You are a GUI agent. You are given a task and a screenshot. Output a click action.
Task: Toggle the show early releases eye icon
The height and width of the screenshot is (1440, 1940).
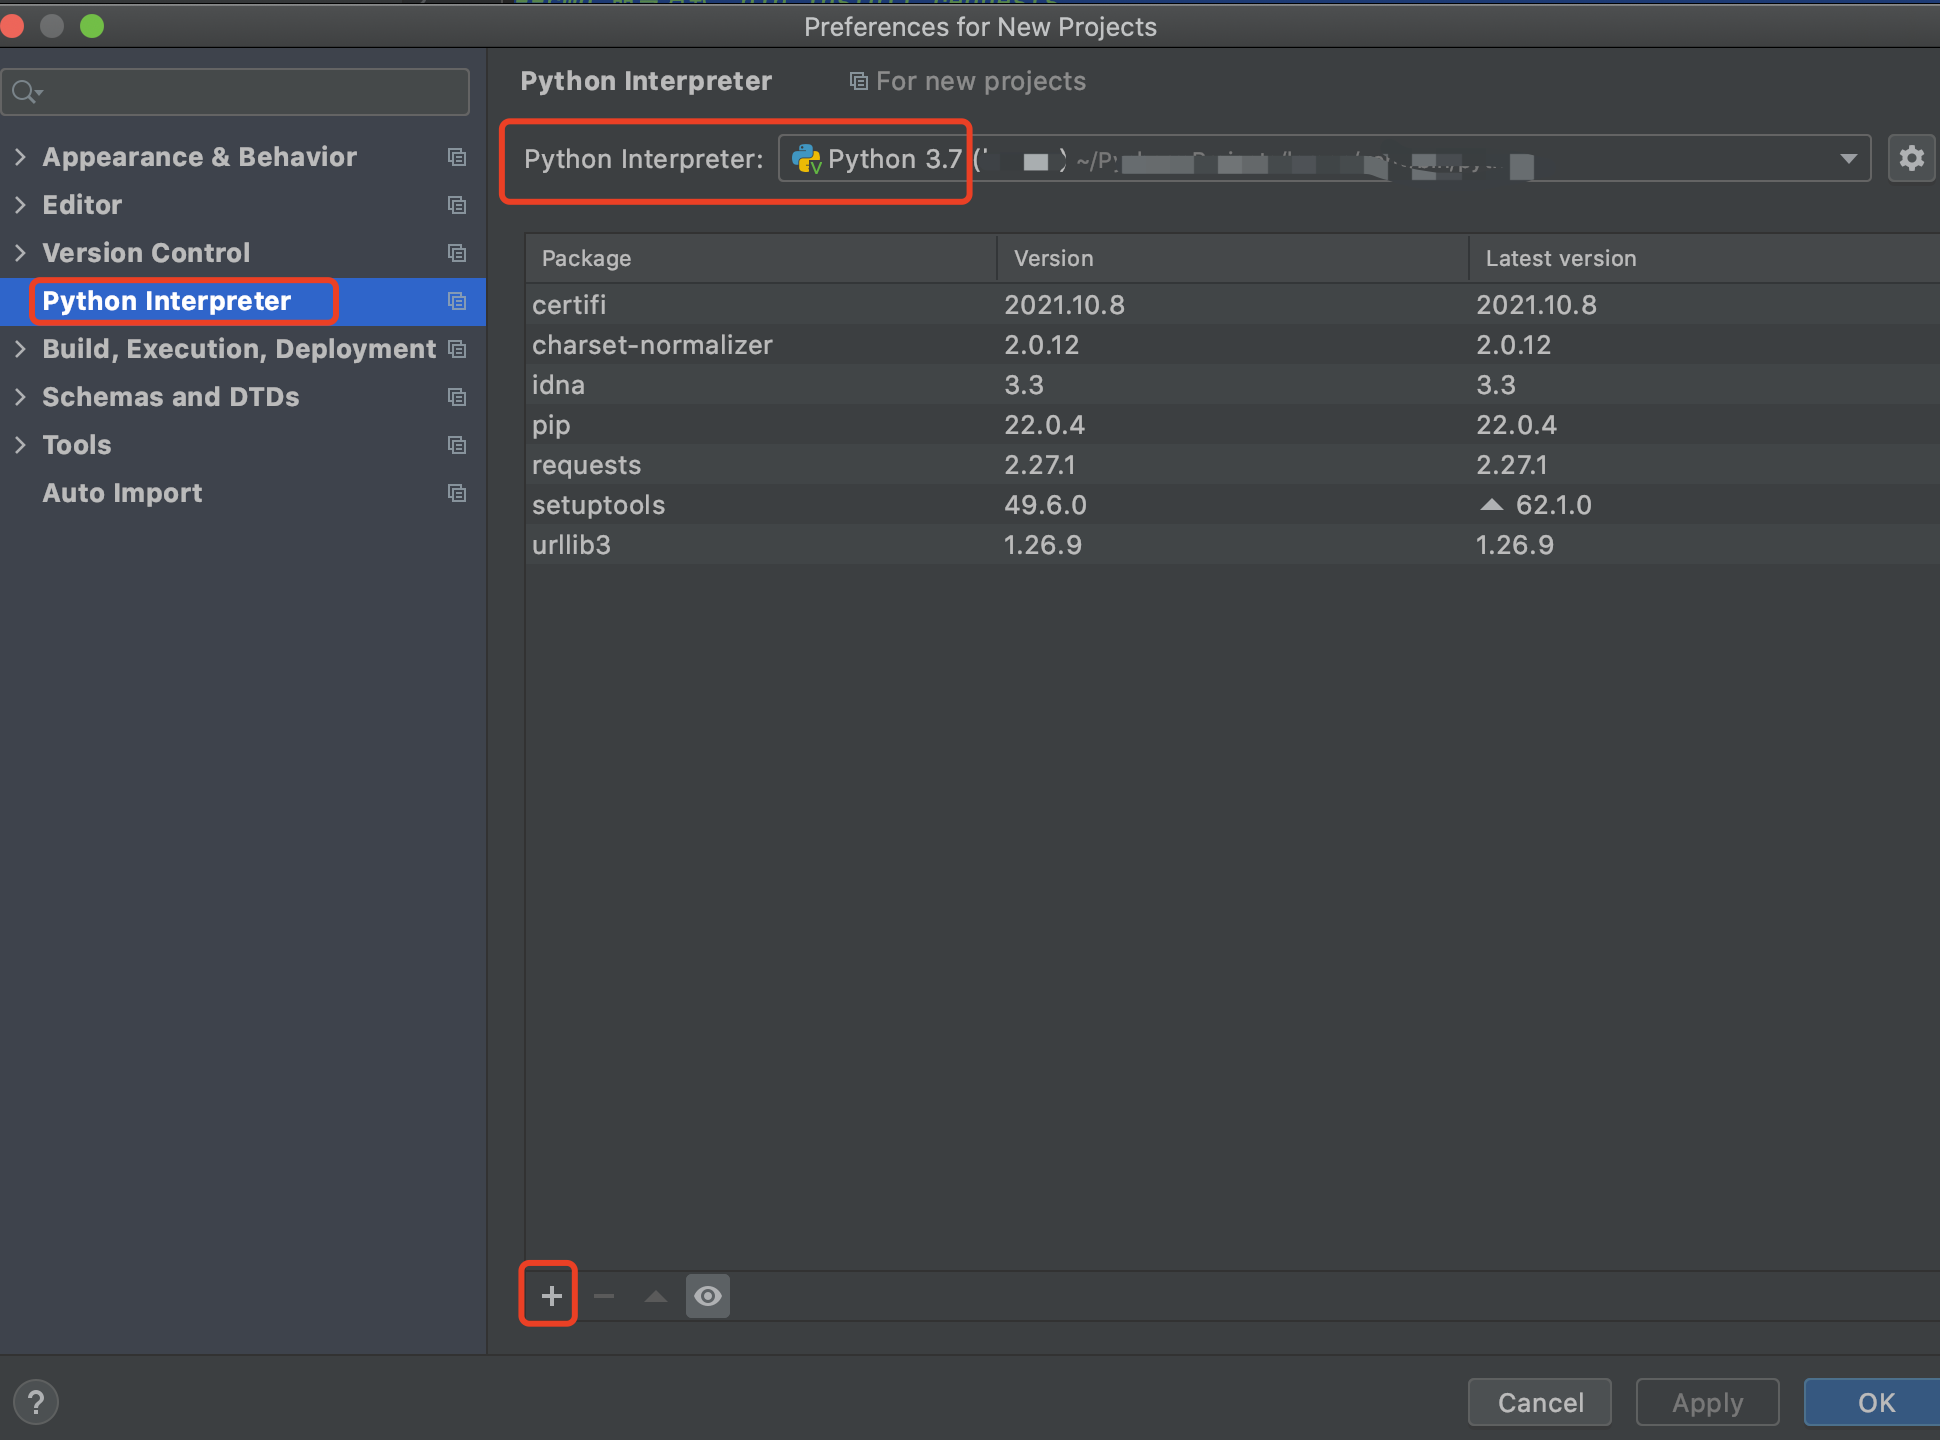point(708,1296)
